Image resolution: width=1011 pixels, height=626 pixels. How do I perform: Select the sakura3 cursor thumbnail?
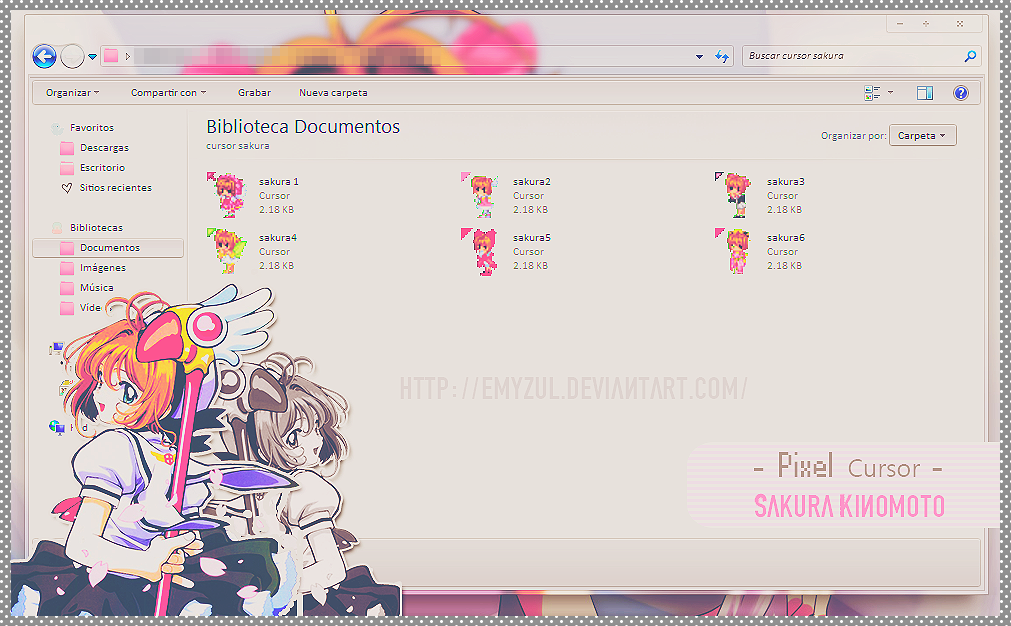(x=734, y=195)
